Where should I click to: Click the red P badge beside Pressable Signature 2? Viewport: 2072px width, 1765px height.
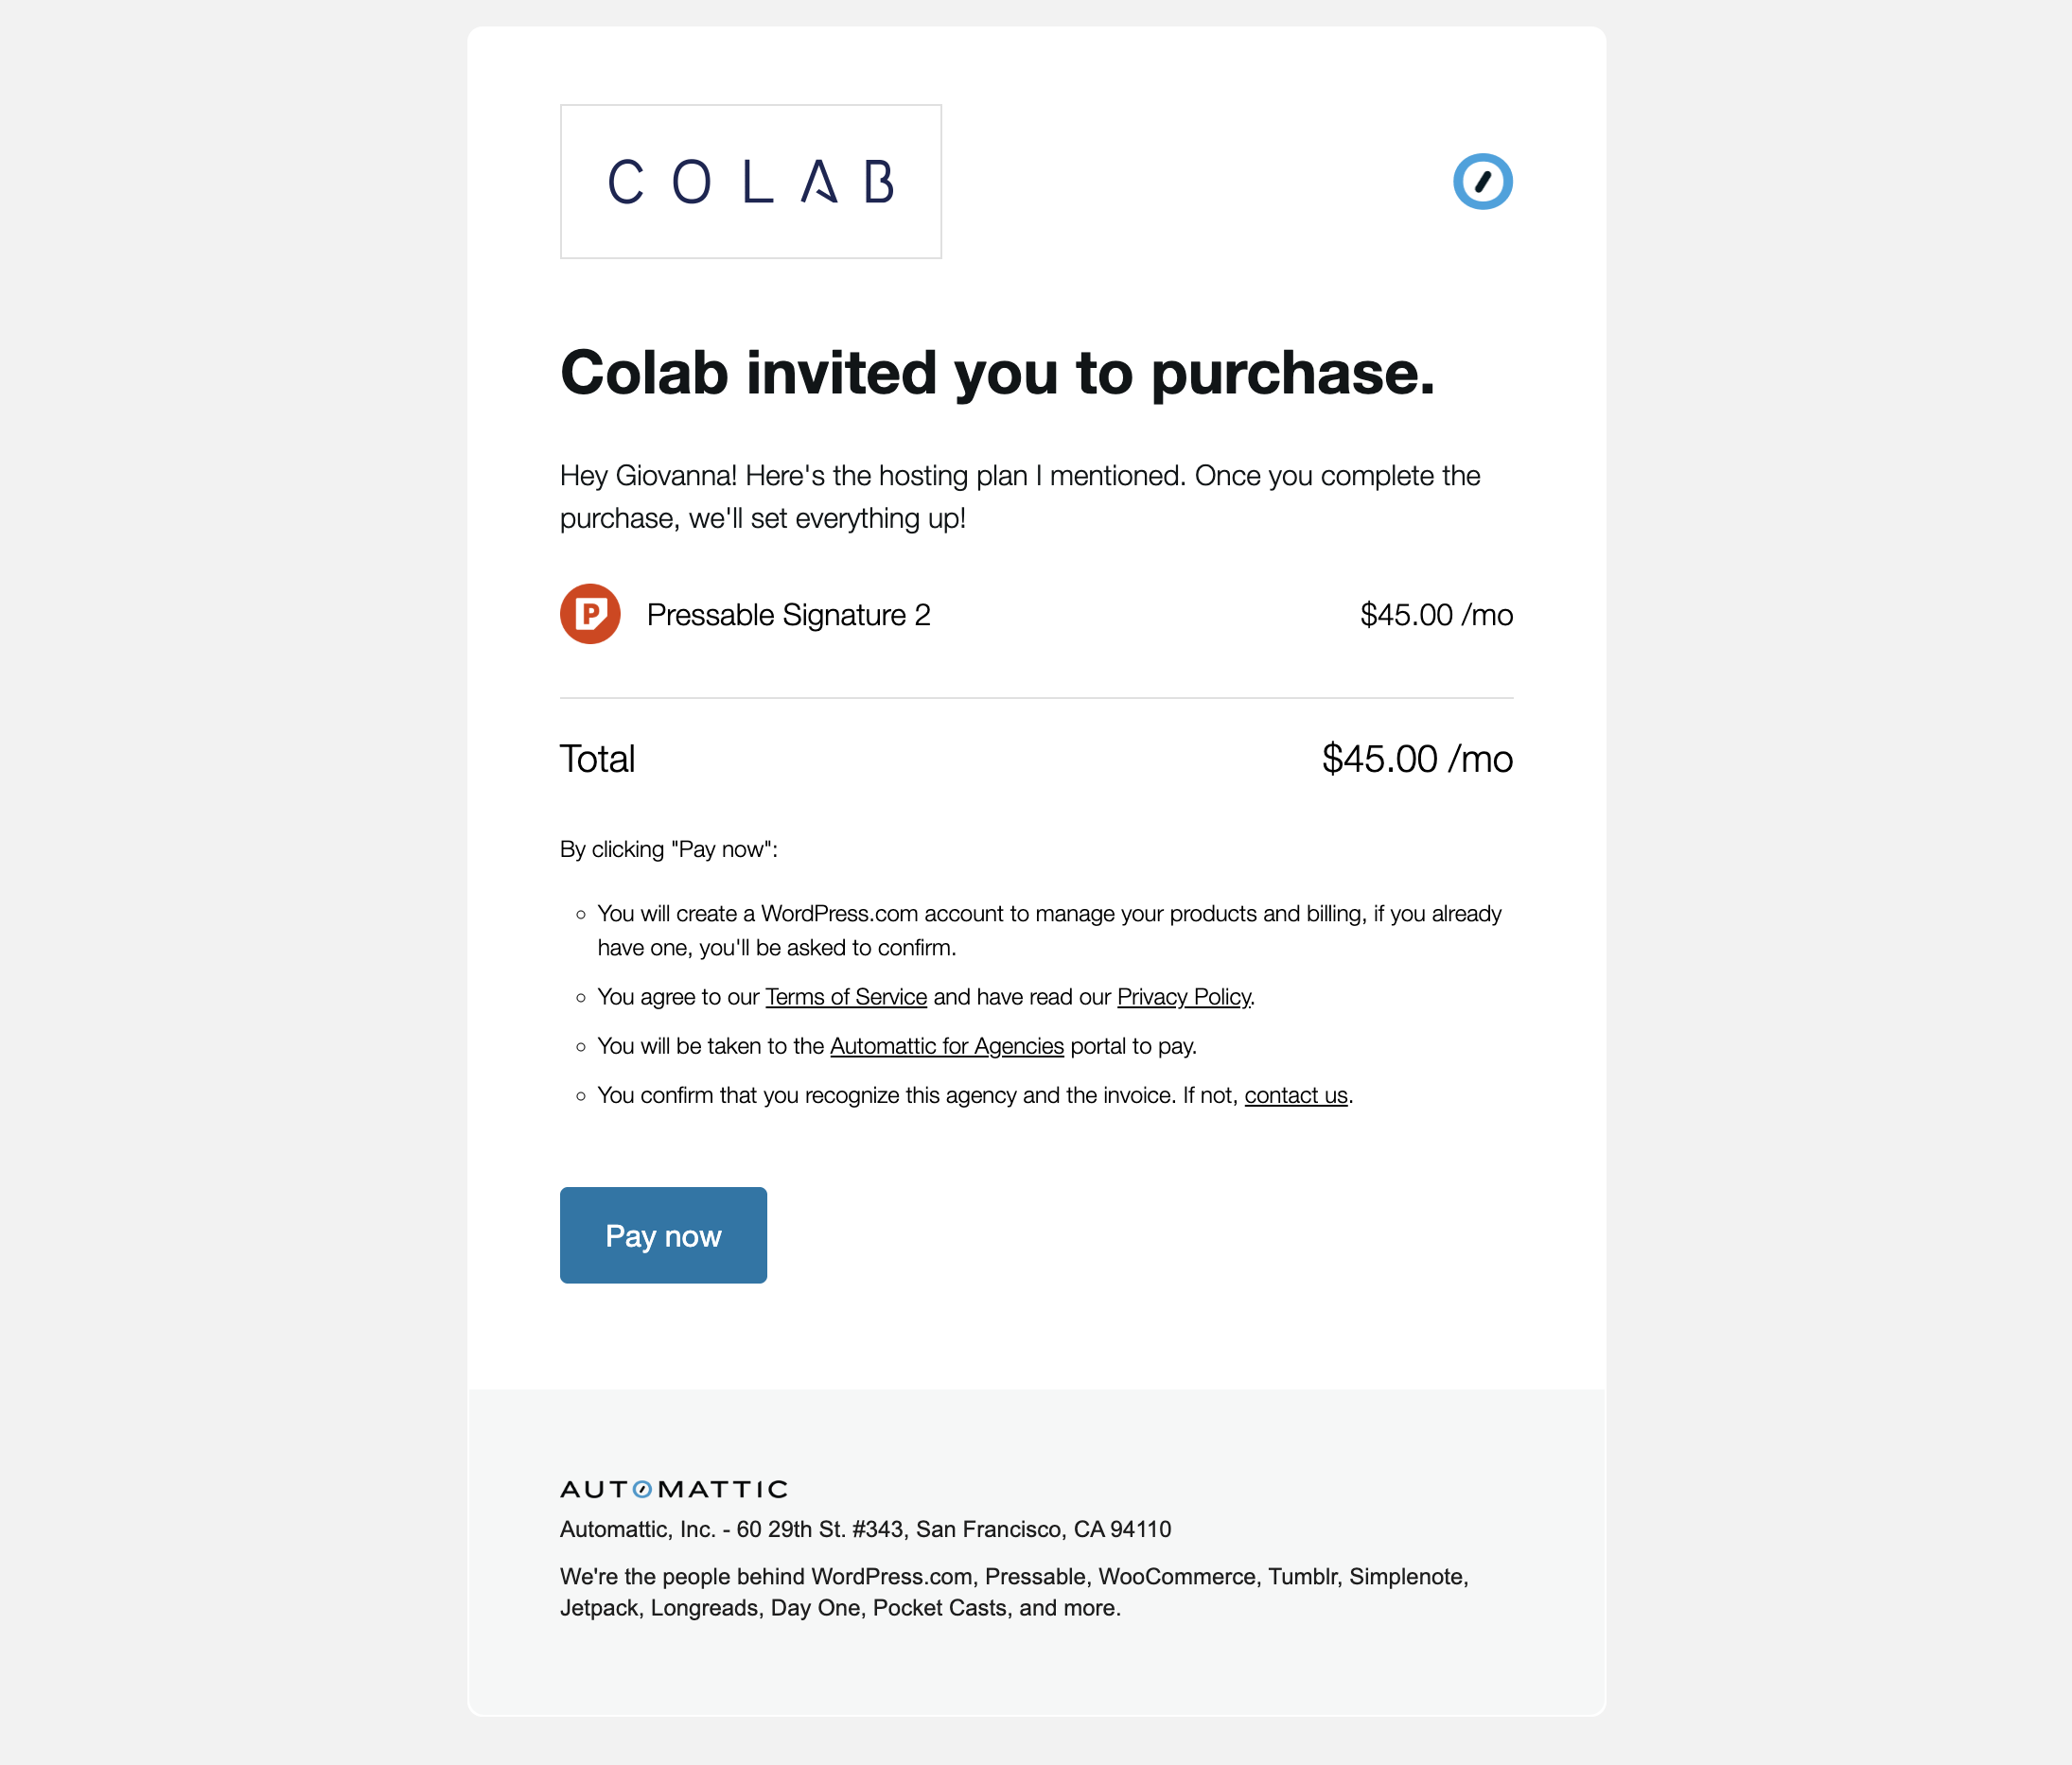[x=590, y=614]
